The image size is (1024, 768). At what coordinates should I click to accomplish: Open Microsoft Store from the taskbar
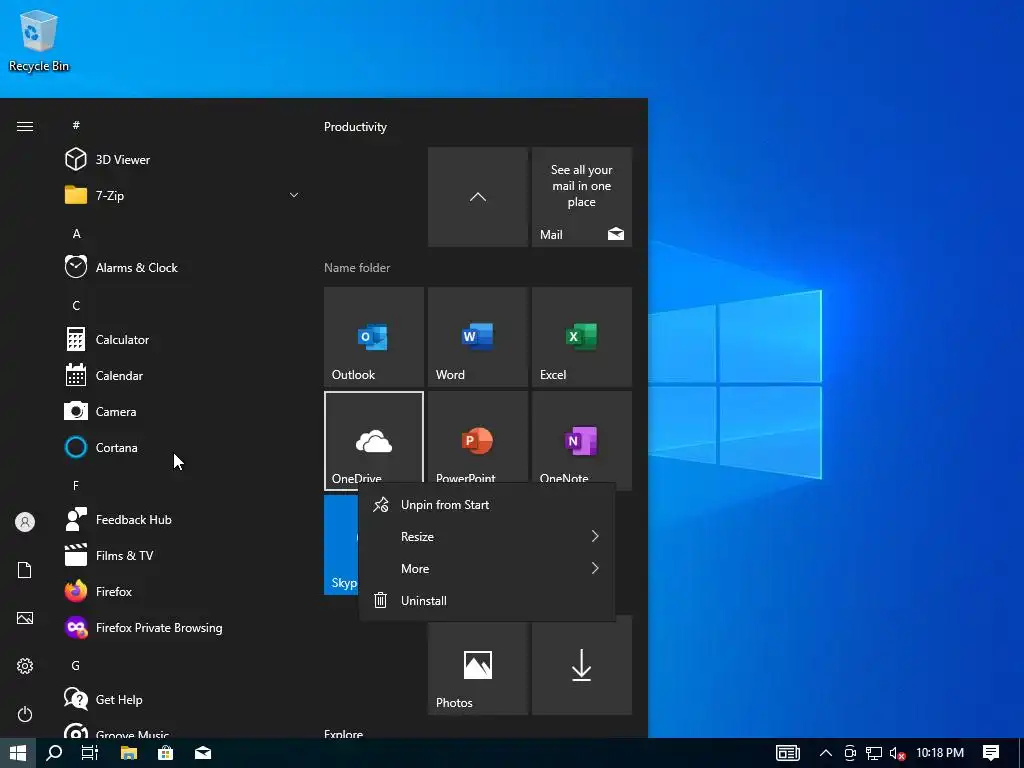(x=166, y=753)
